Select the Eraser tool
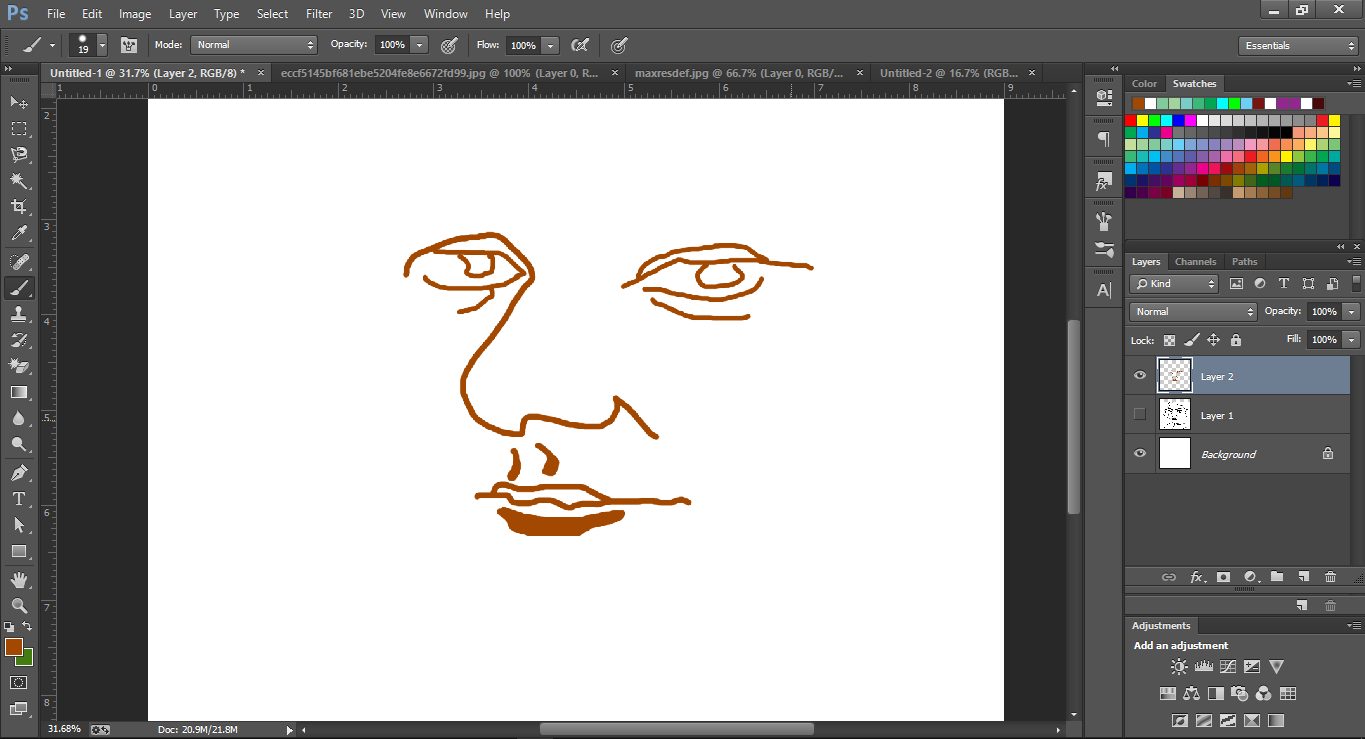The image size is (1365, 739). pos(19,366)
